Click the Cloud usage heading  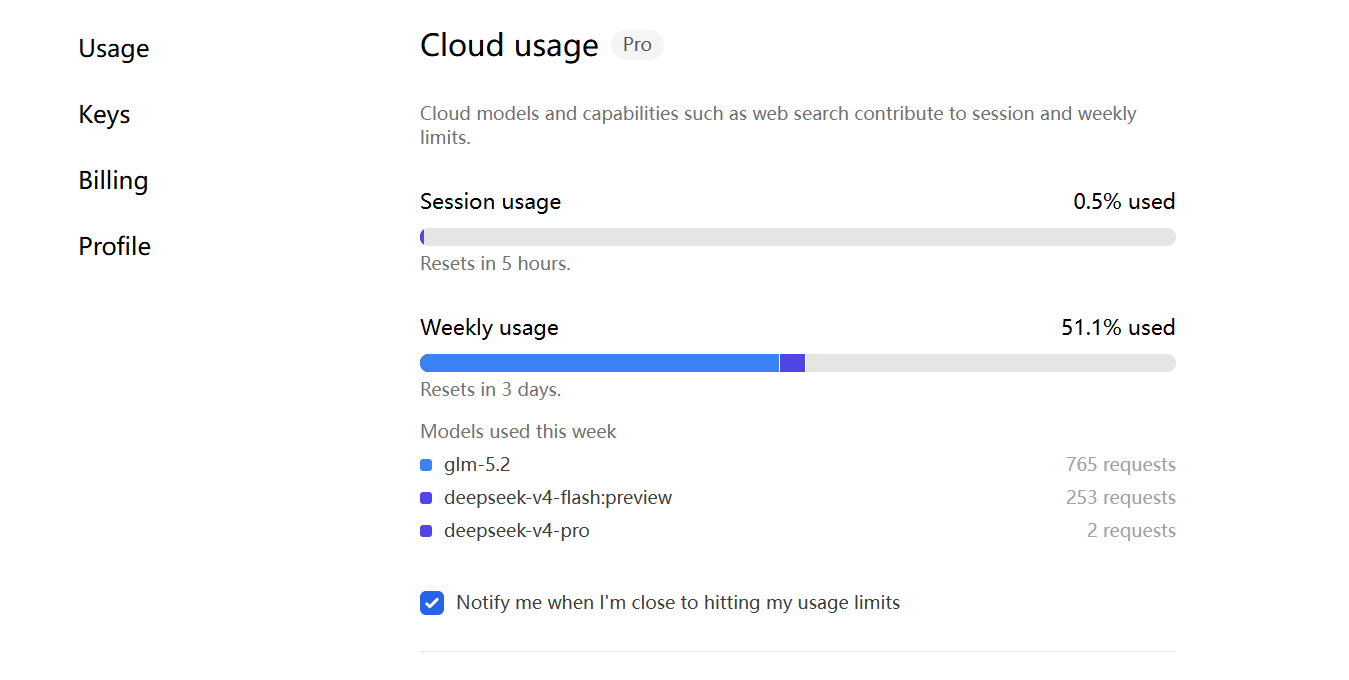[x=509, y=45]
